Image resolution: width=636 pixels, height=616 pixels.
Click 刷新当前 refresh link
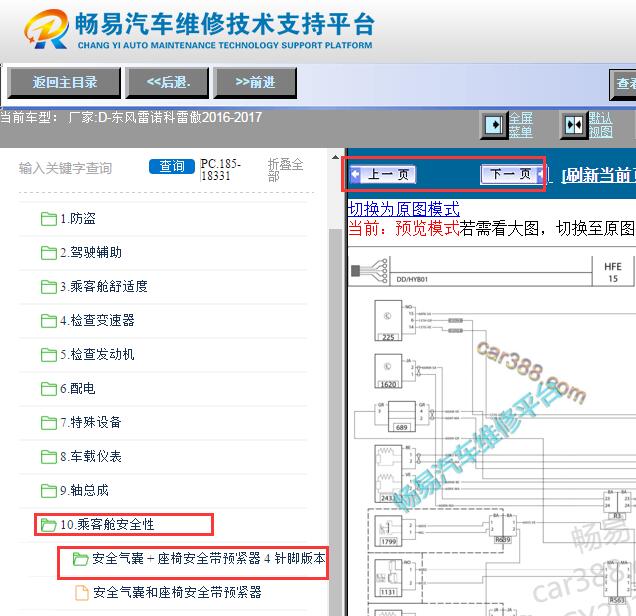pos(598,175)
